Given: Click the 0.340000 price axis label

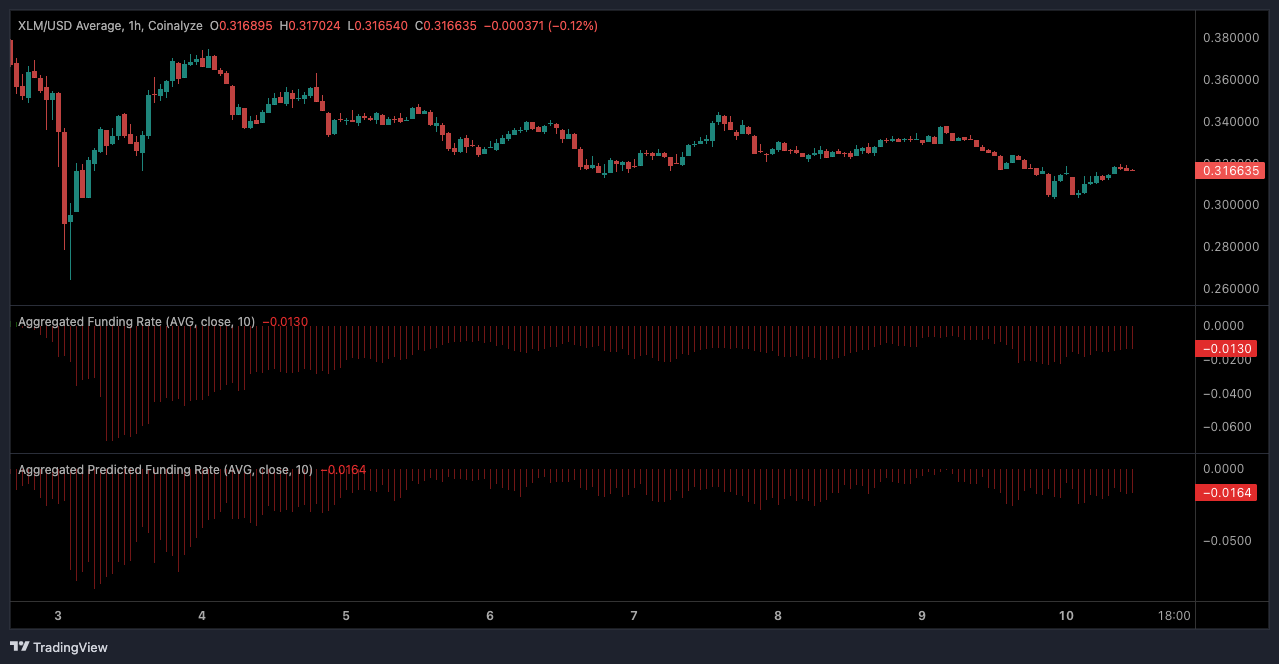Looking at the screenshot, I should point(1231,122).
